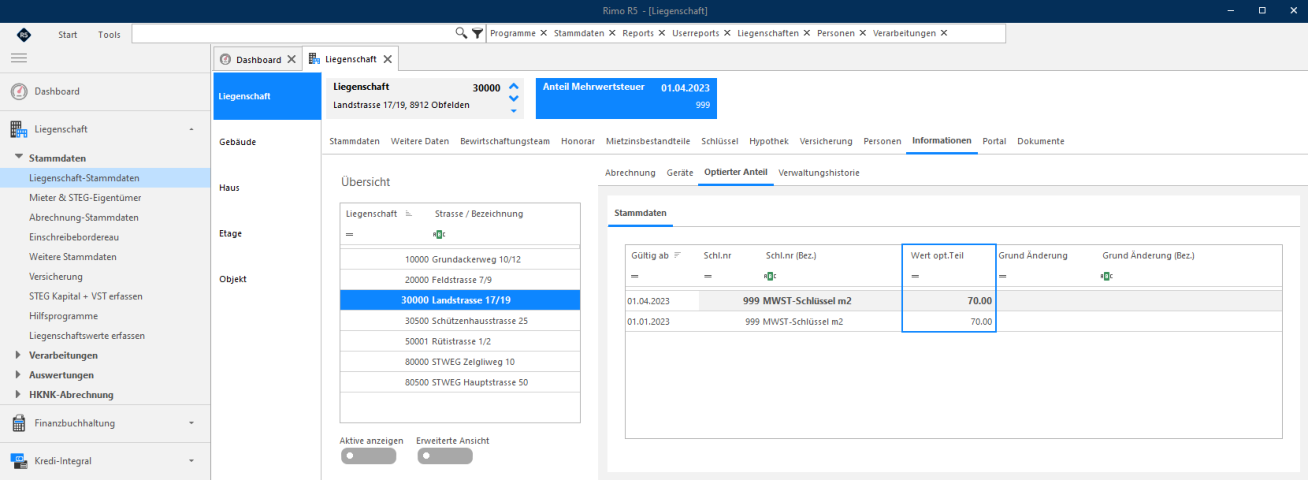The height and width of the screenshot is (480, 1308).
Task: Go to next Liegenschaft with down chevron
Action: pos(514,98)
